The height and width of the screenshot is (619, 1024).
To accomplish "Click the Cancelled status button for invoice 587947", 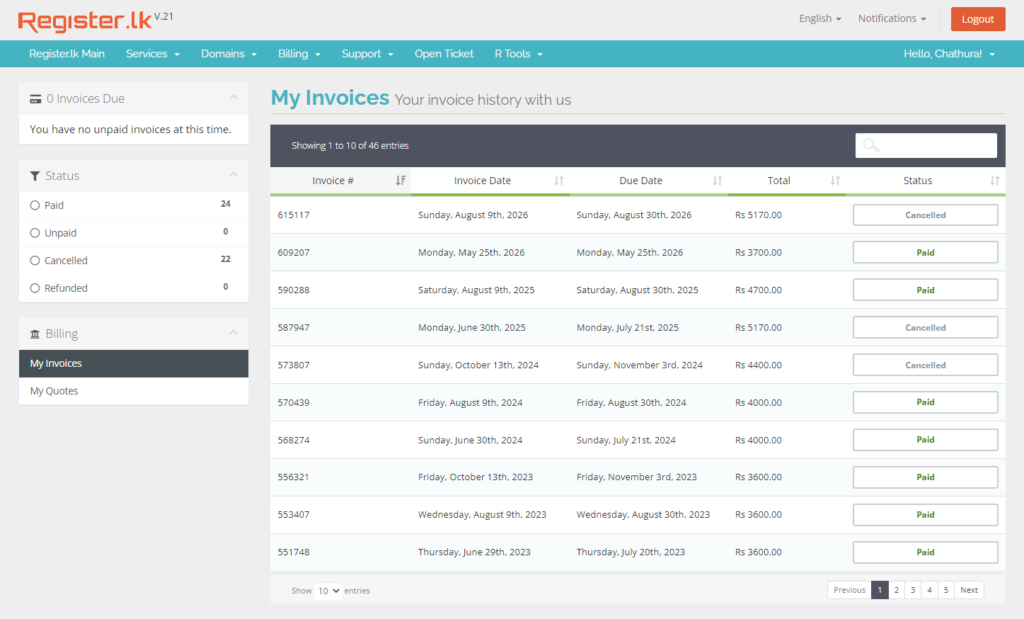I will coord(925,328).
